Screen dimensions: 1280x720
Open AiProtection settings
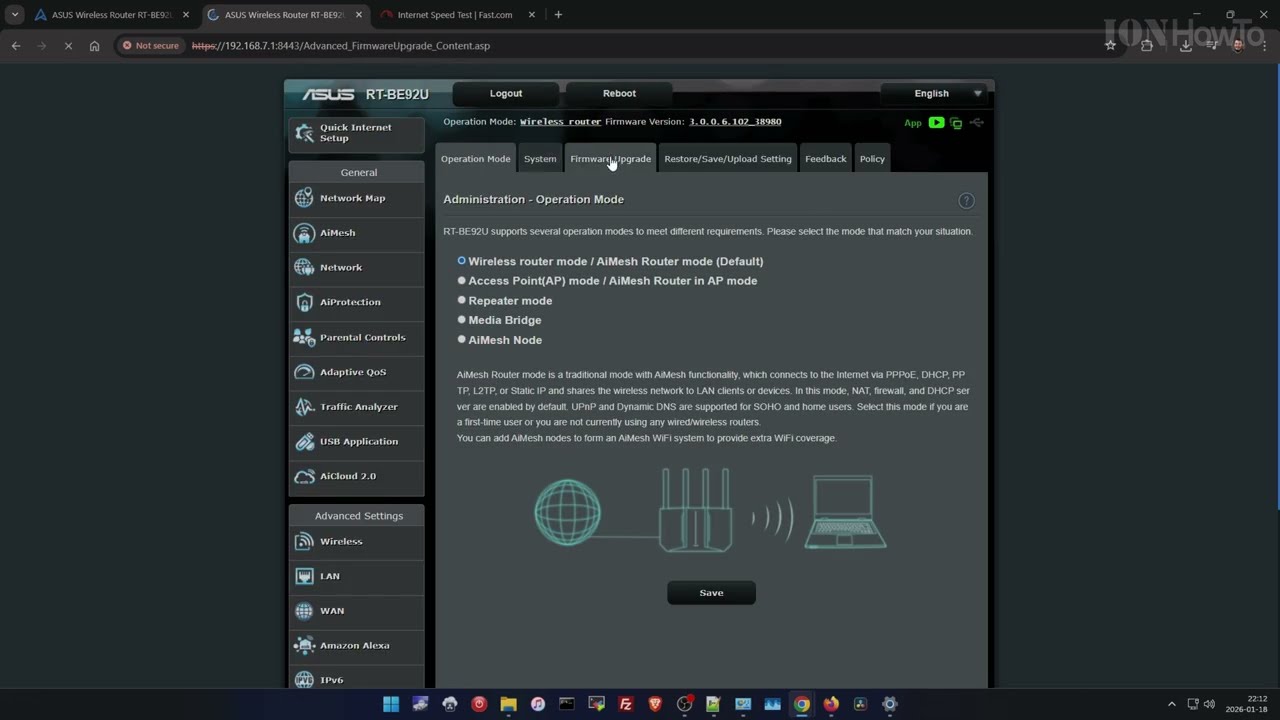pyautogui.click(x=356, y=302)
